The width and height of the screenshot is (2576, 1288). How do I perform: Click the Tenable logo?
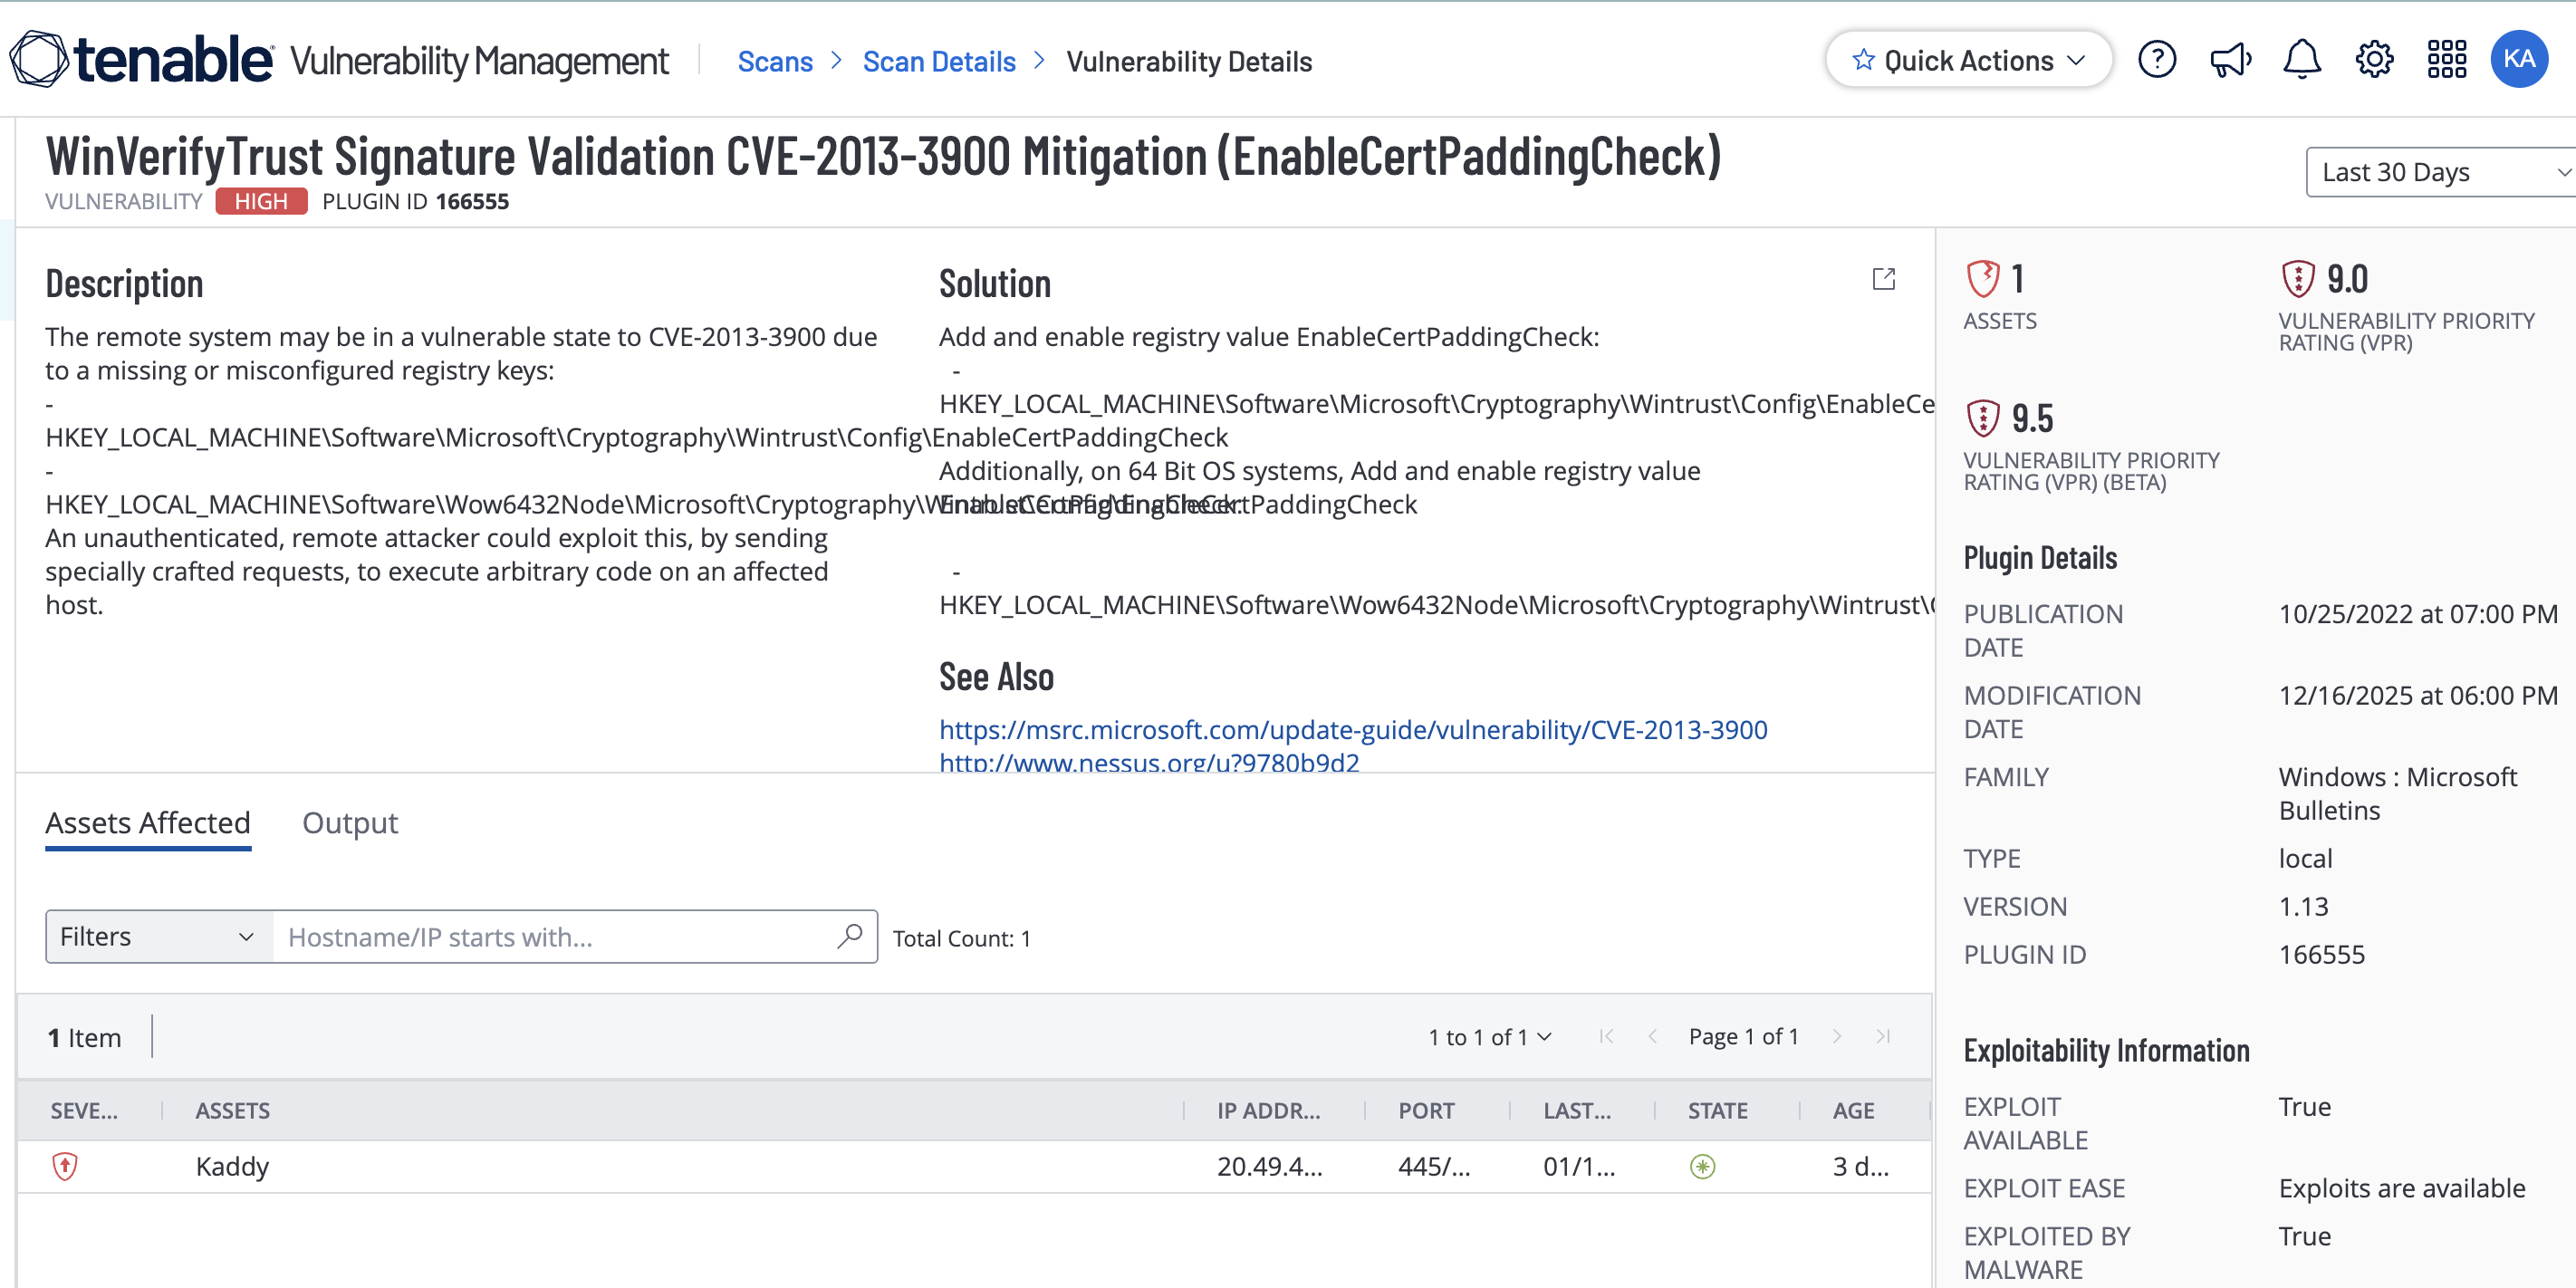click(x=140, y=60)
